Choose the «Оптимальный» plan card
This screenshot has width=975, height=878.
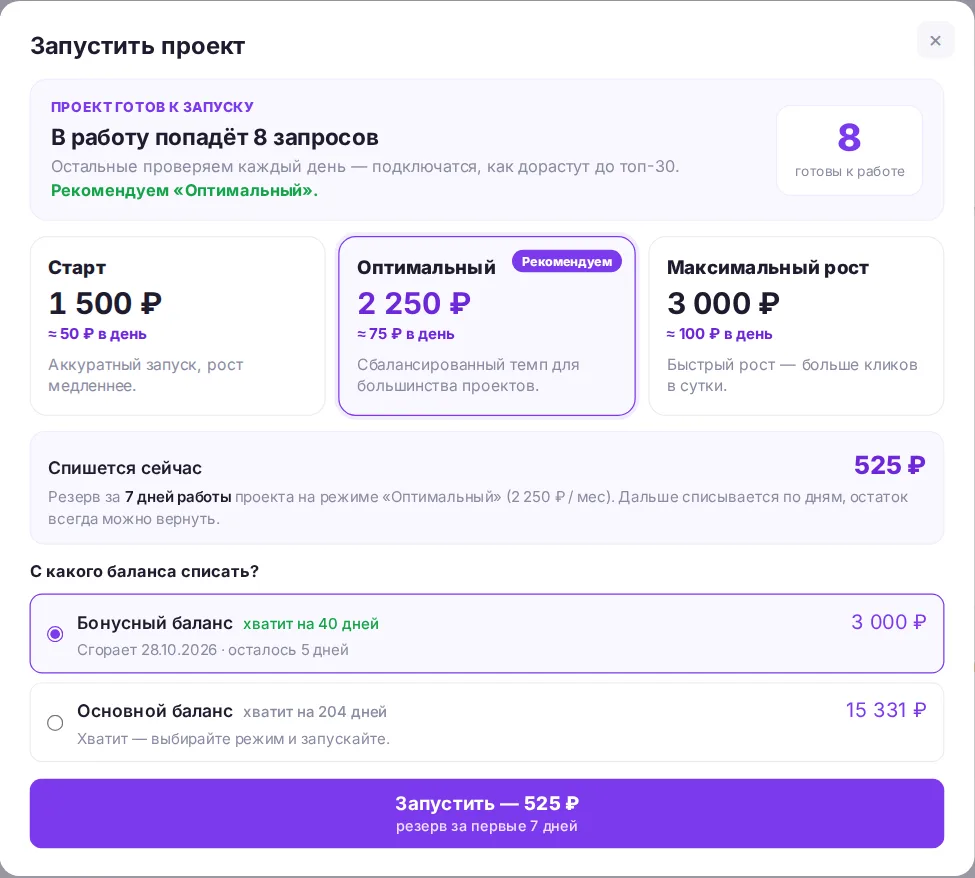[487, 326]
